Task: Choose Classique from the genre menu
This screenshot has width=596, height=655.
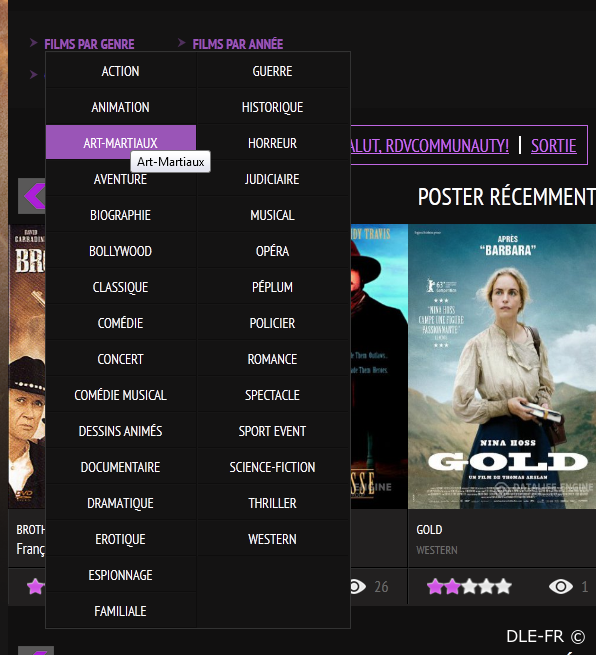Action: [120, 287]
